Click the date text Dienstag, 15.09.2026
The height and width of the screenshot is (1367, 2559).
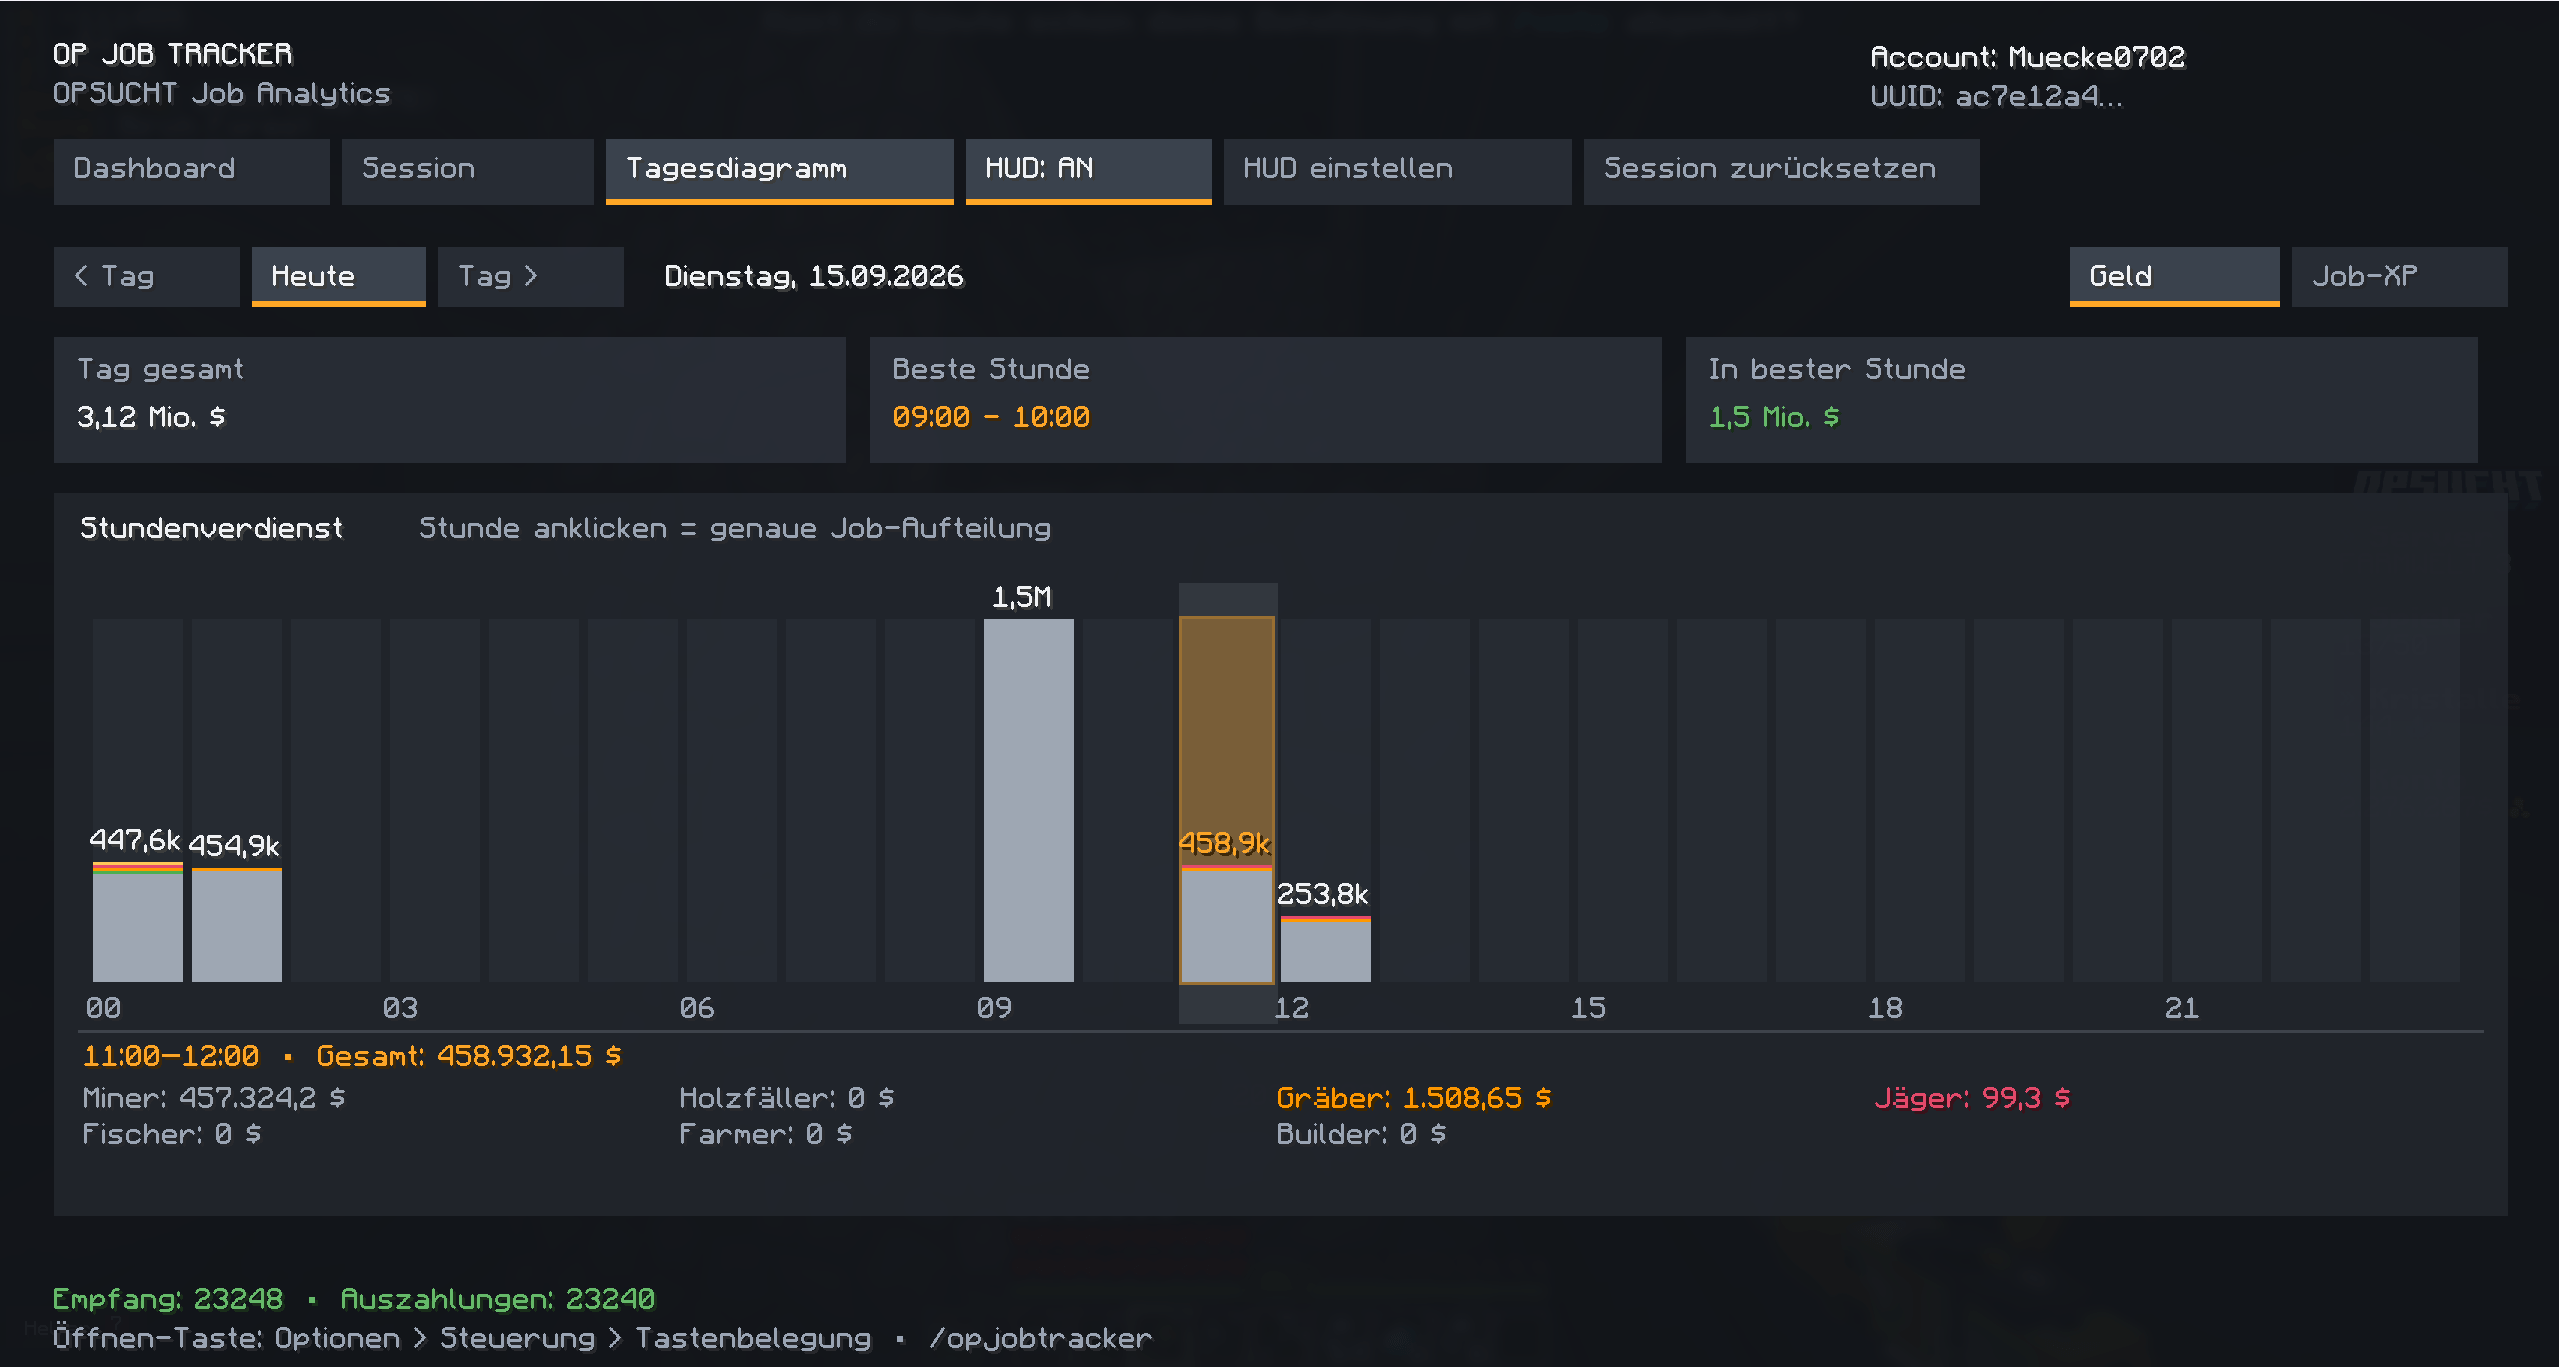[813, 276]
